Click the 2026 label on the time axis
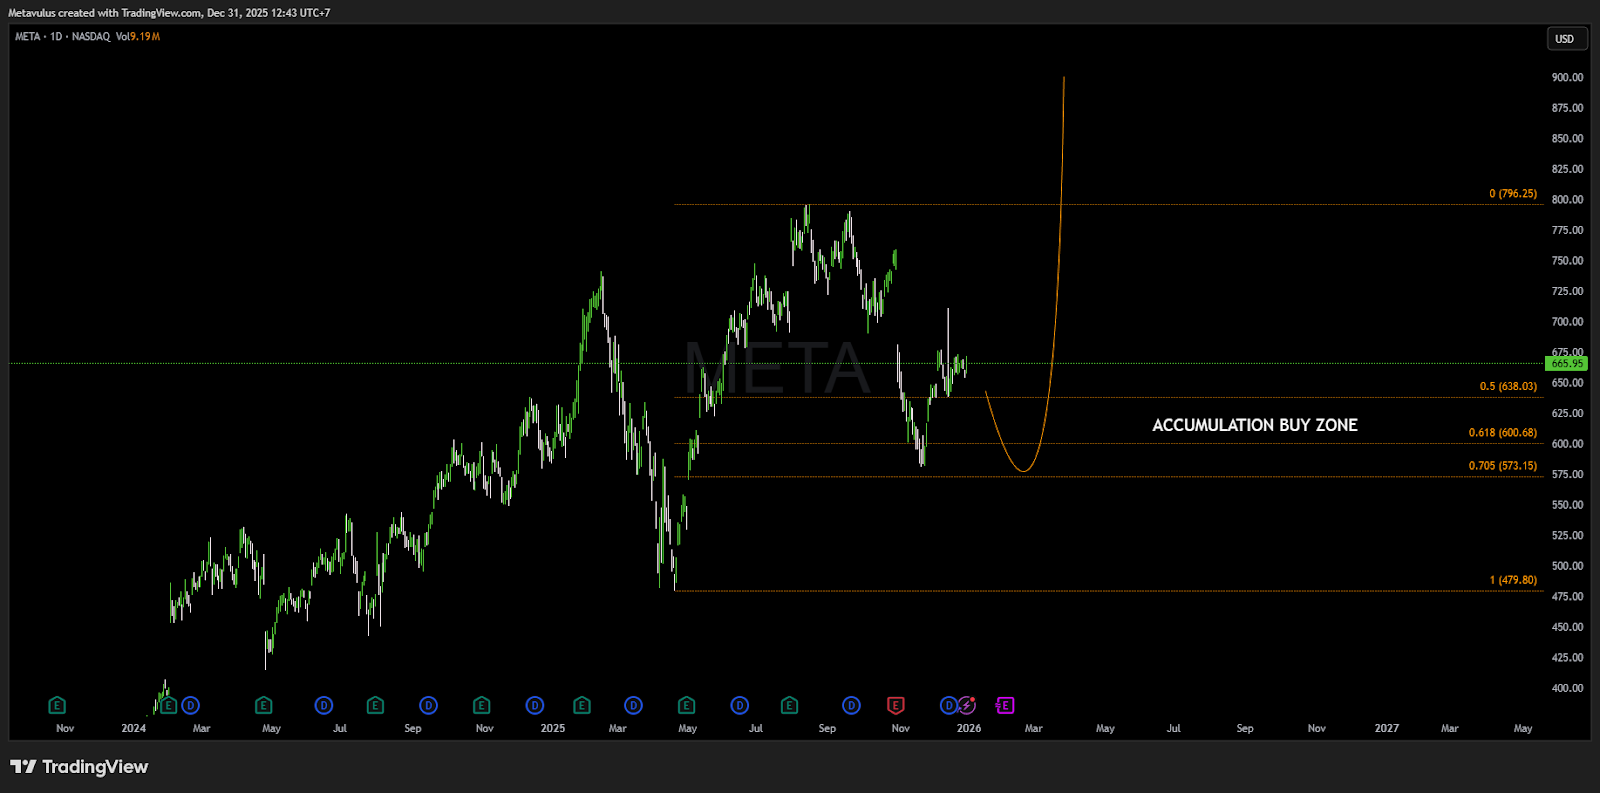 [x=968, y=728]
